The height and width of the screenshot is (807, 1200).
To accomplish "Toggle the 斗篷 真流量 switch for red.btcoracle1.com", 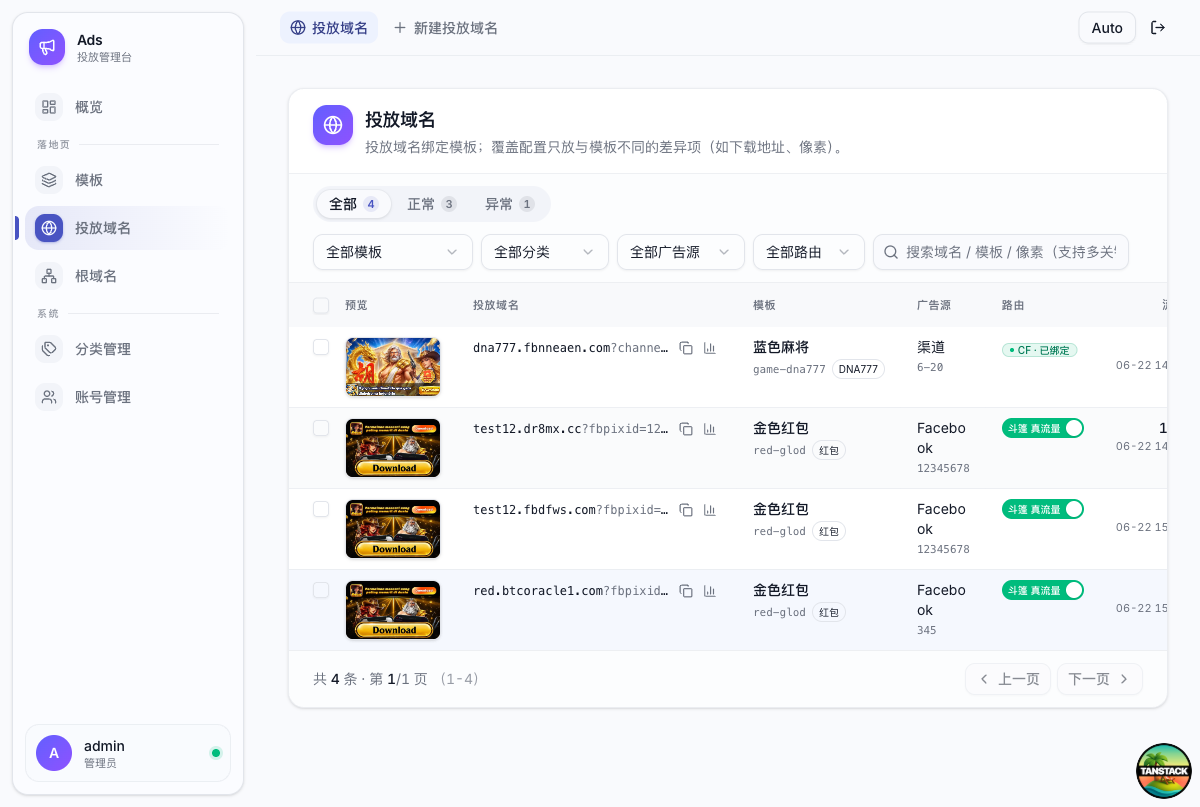I will [x=1043, y=590].
